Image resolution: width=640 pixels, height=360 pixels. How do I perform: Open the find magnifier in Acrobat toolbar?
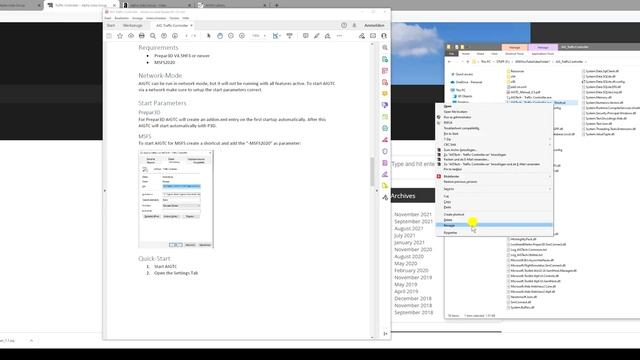[153, 36]
